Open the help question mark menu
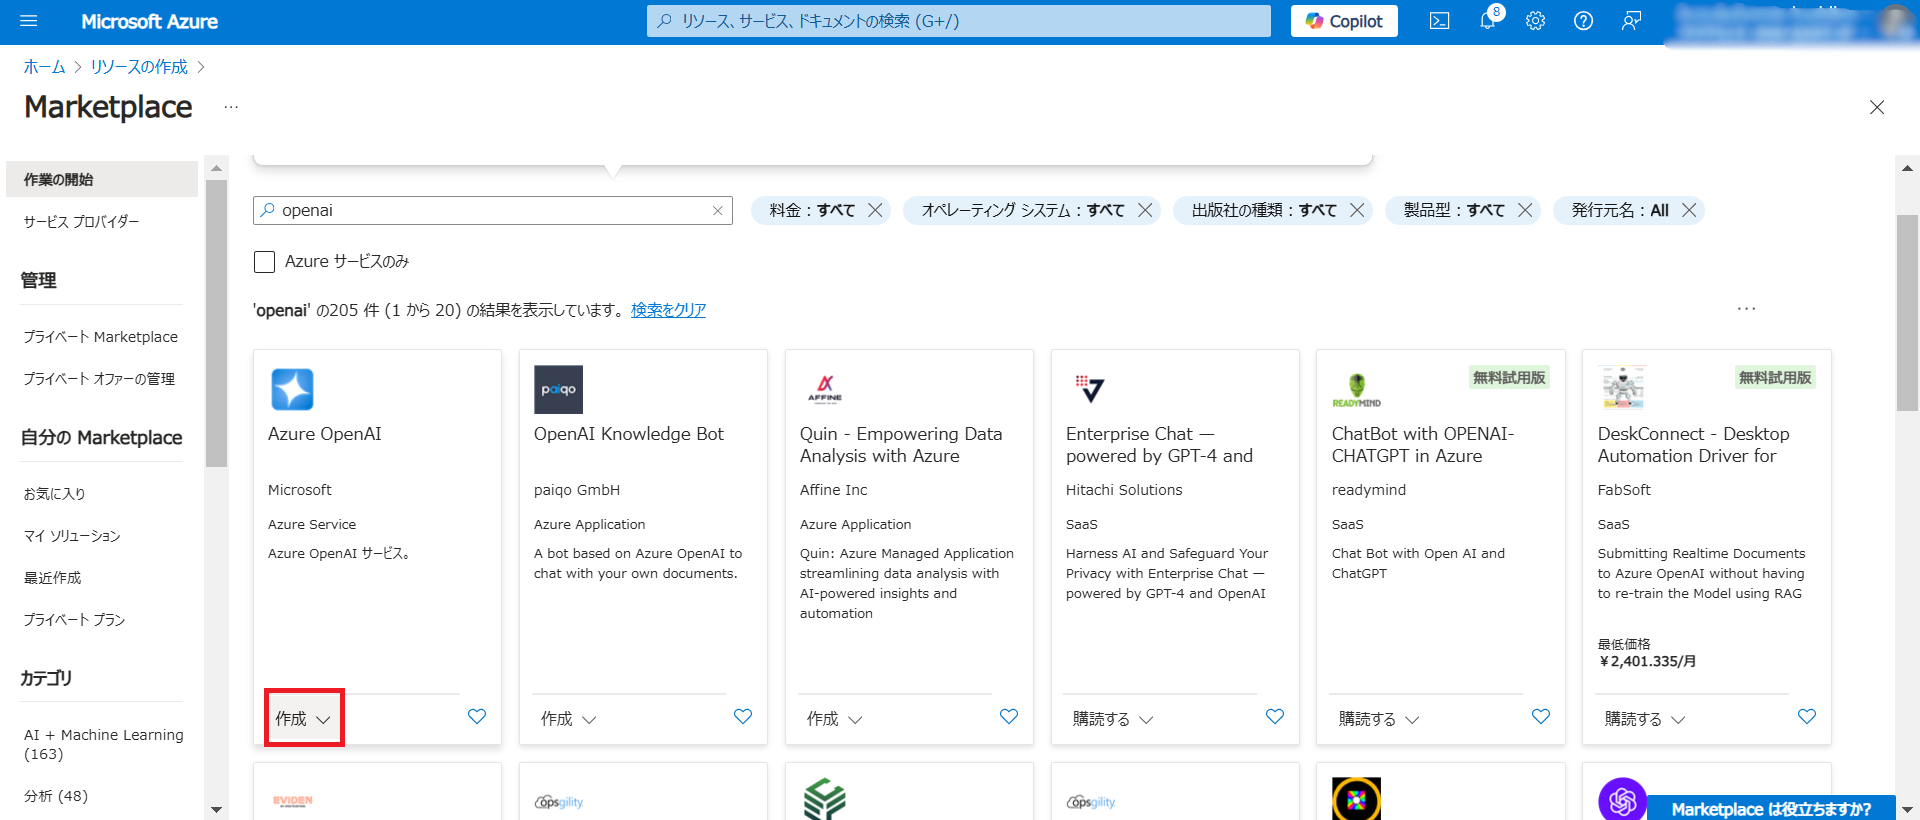Screen dimensions: 1920x820 (1583, 21)
